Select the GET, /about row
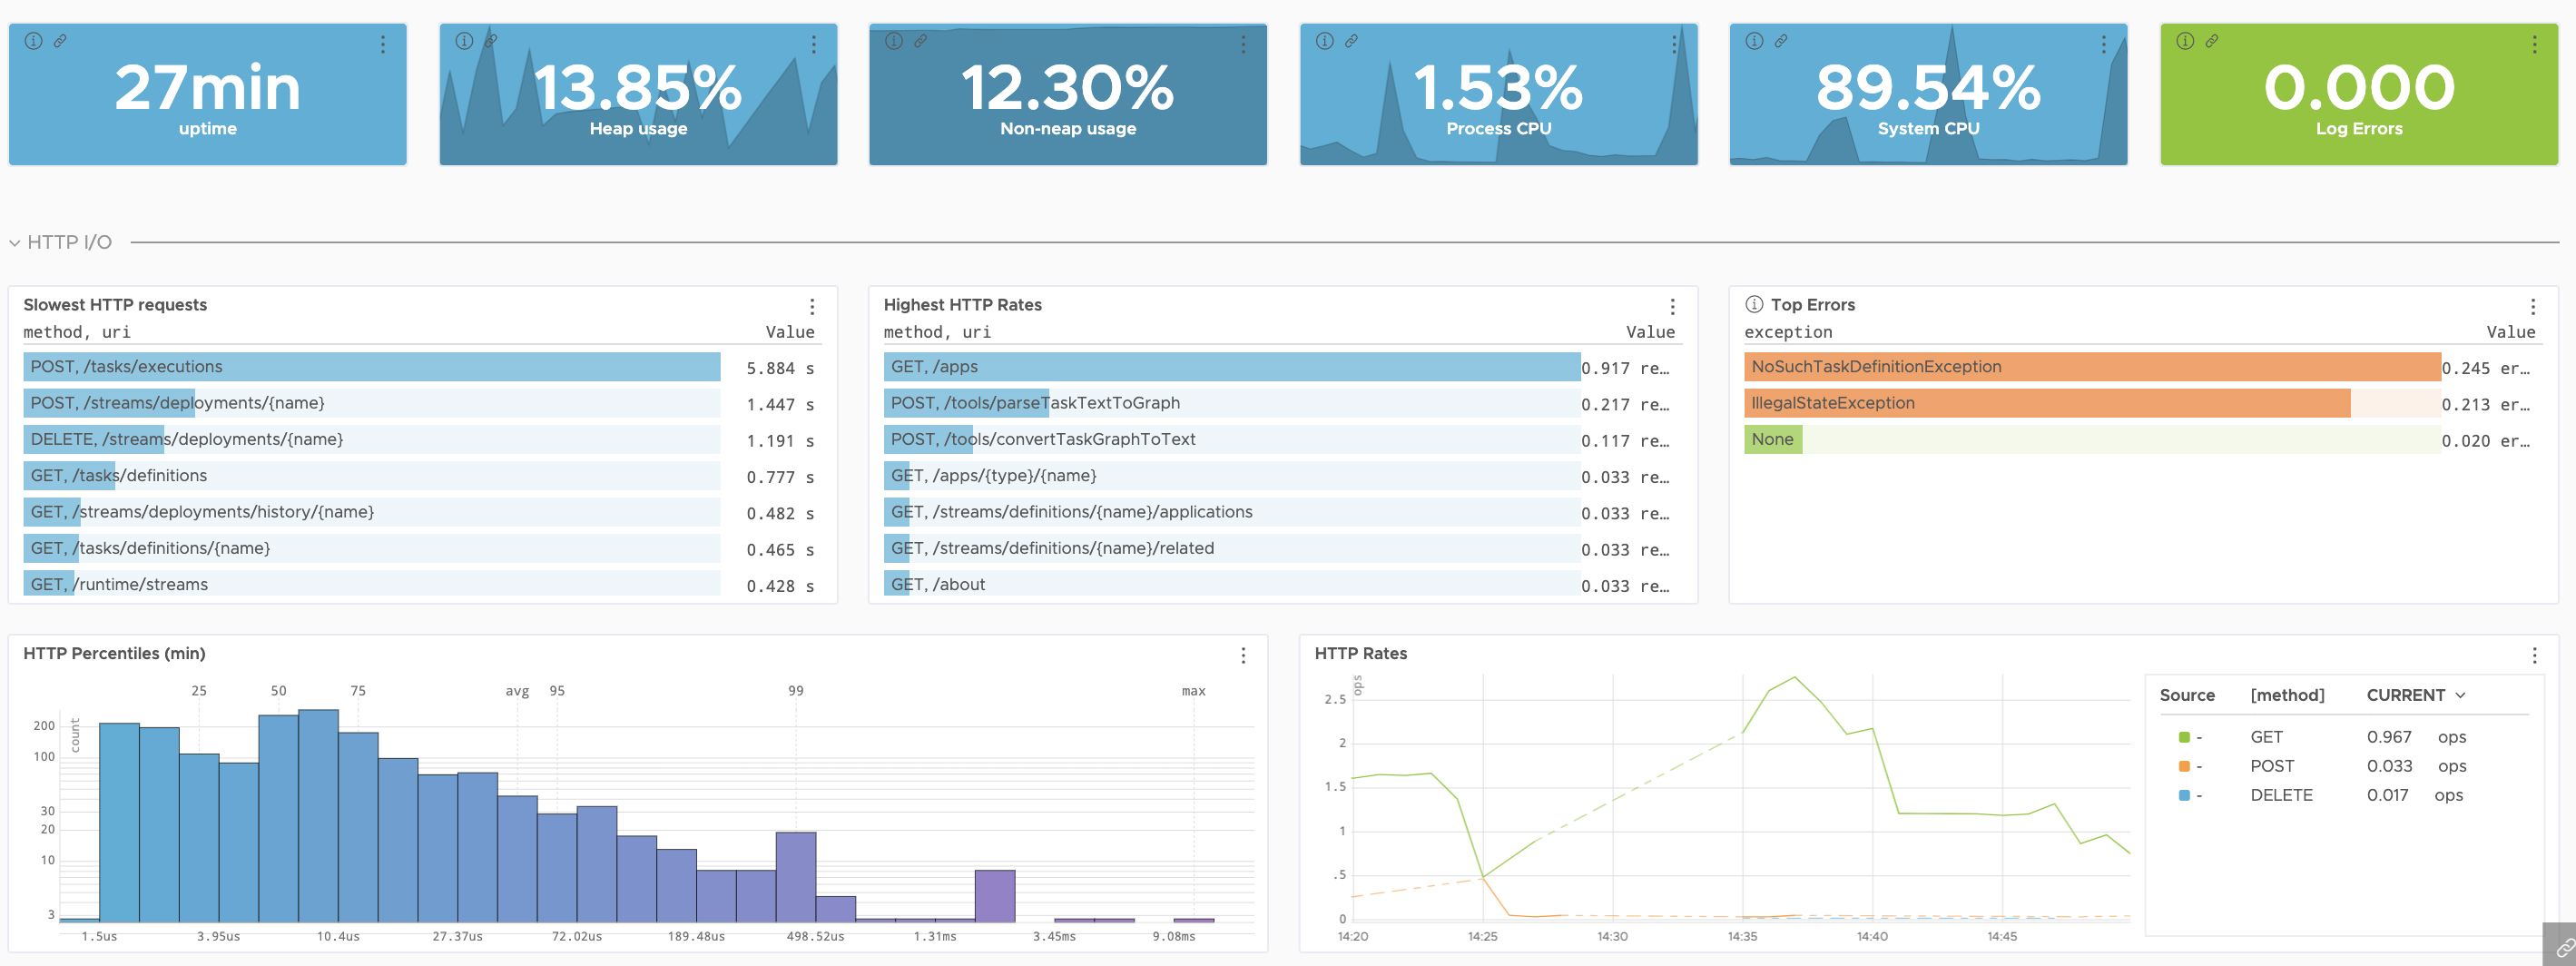Image resolution: width=2576 pixels, height=966 pixels. tap(1281, 584)
